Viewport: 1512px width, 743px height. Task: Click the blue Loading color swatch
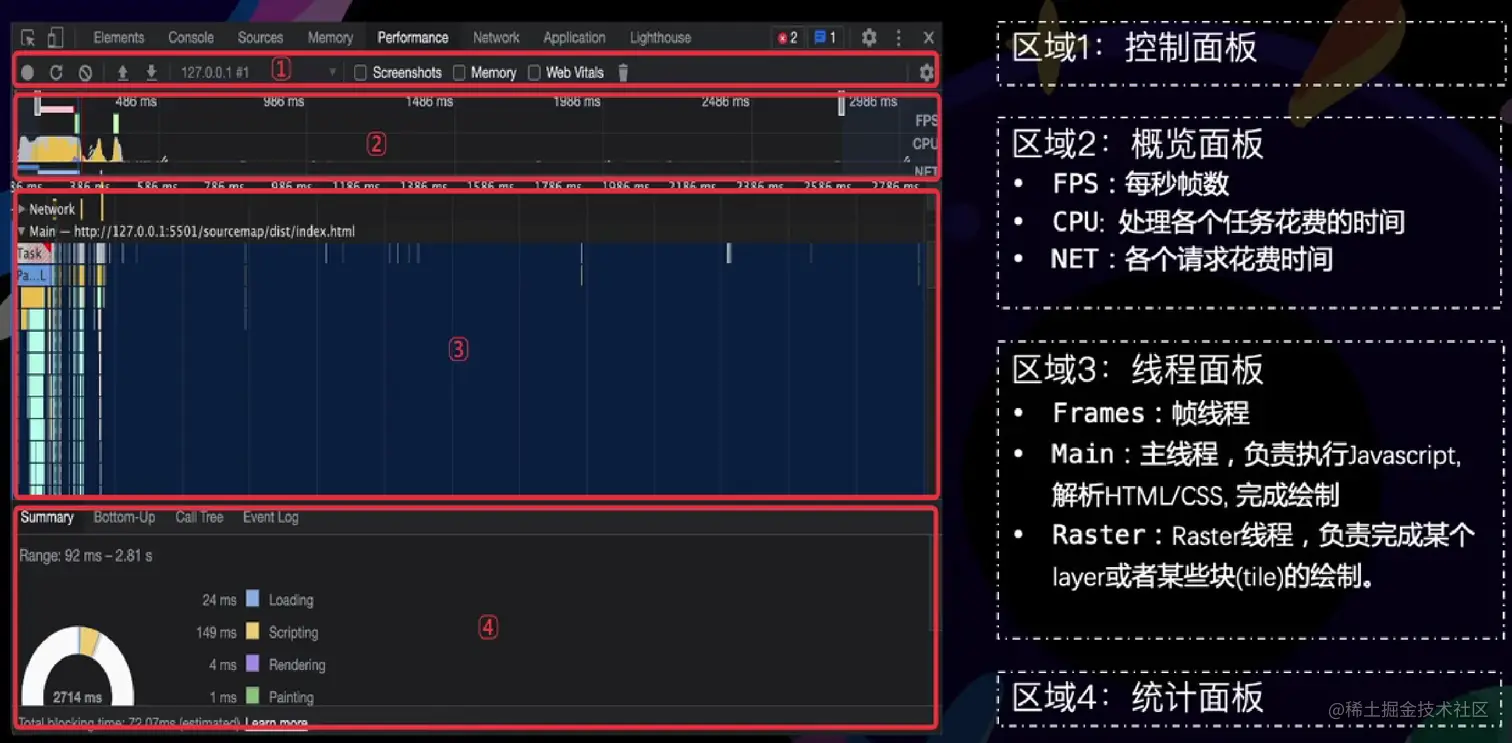click(252, 599)
